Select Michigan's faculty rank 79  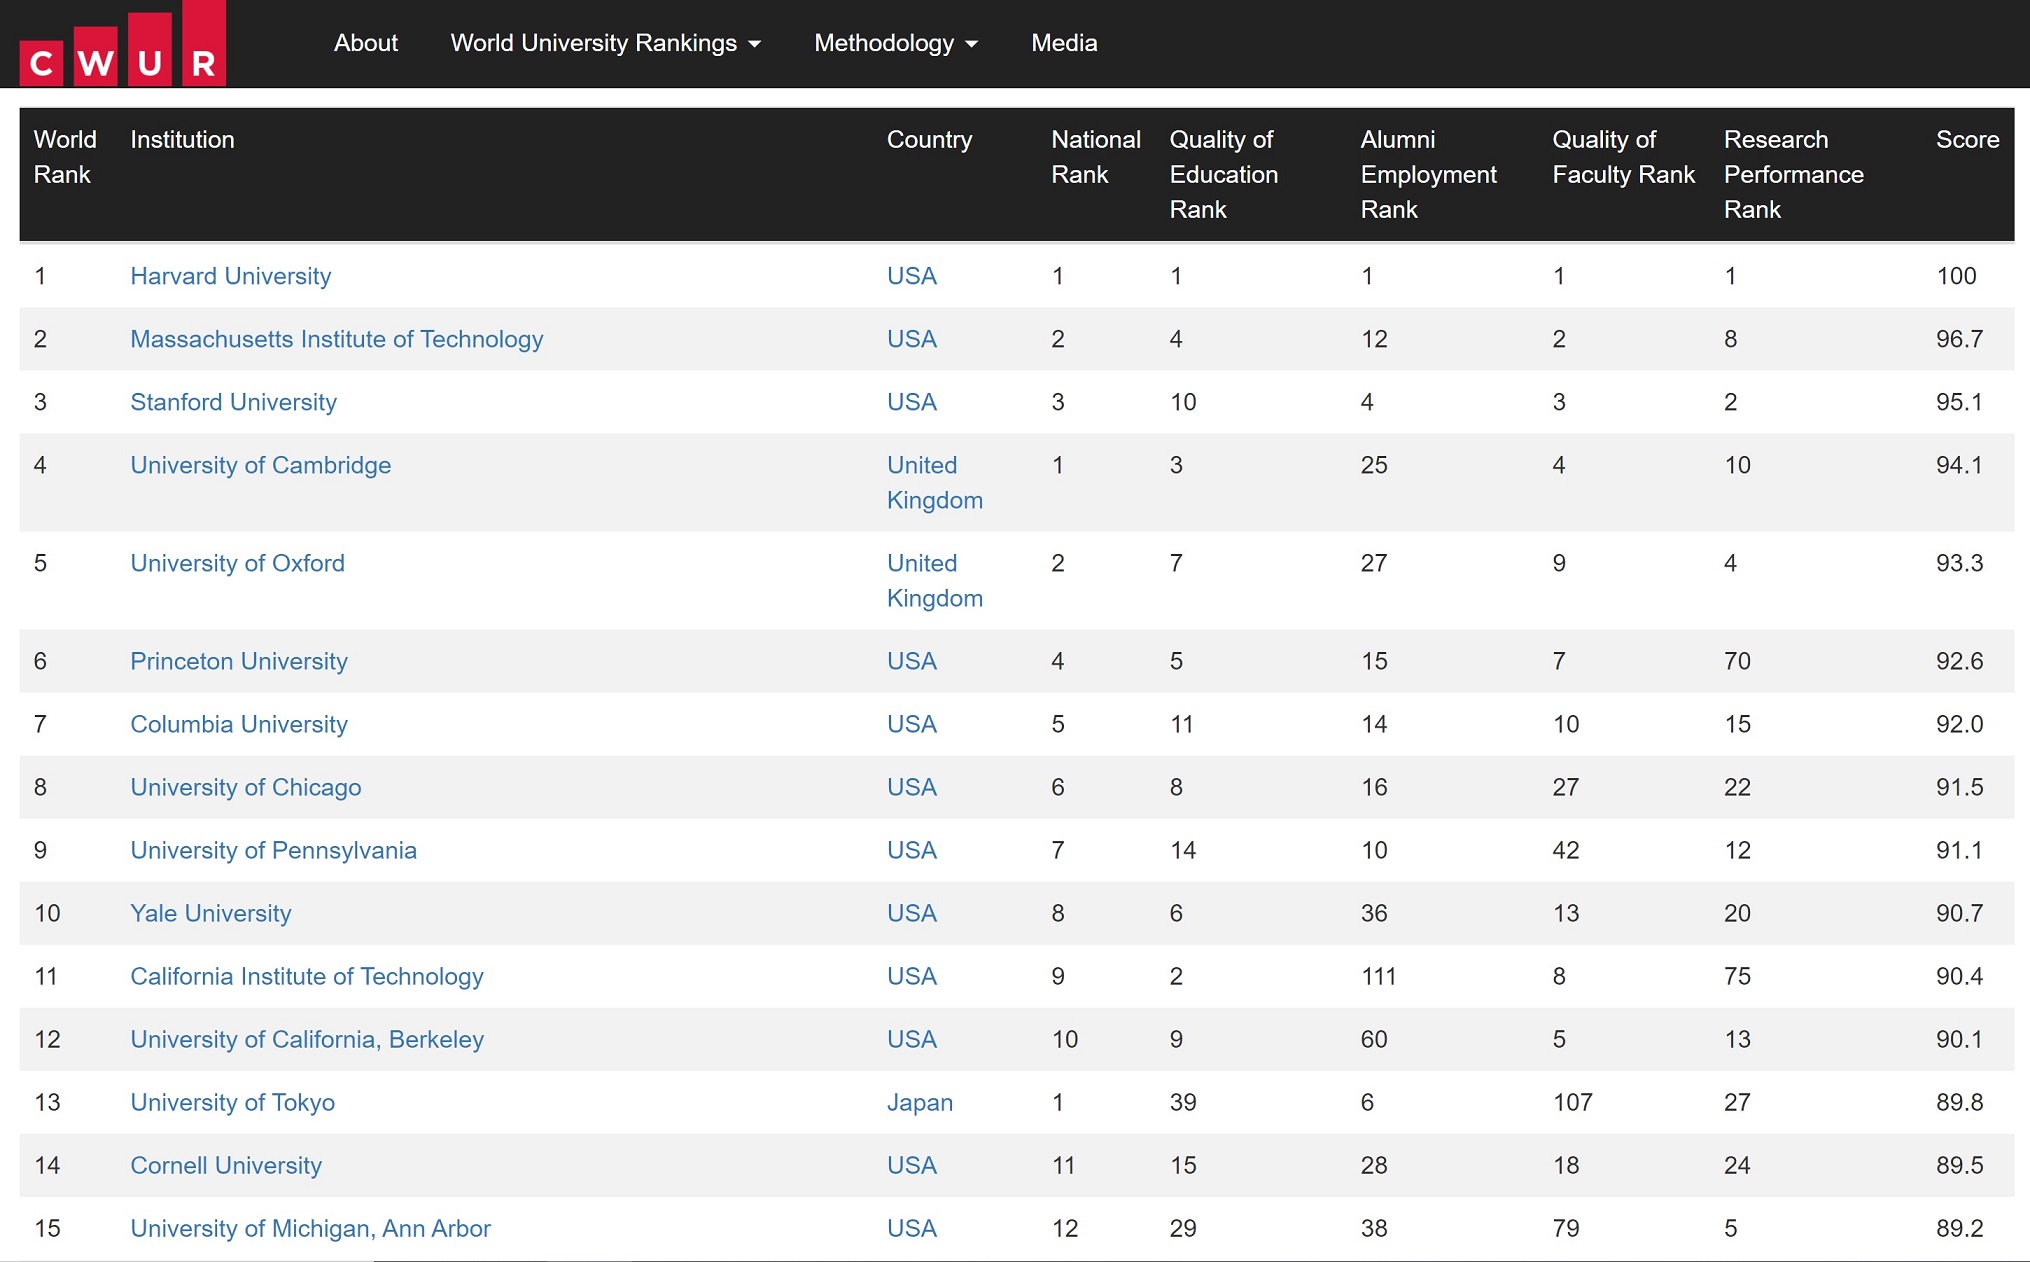point(1566,1228)
